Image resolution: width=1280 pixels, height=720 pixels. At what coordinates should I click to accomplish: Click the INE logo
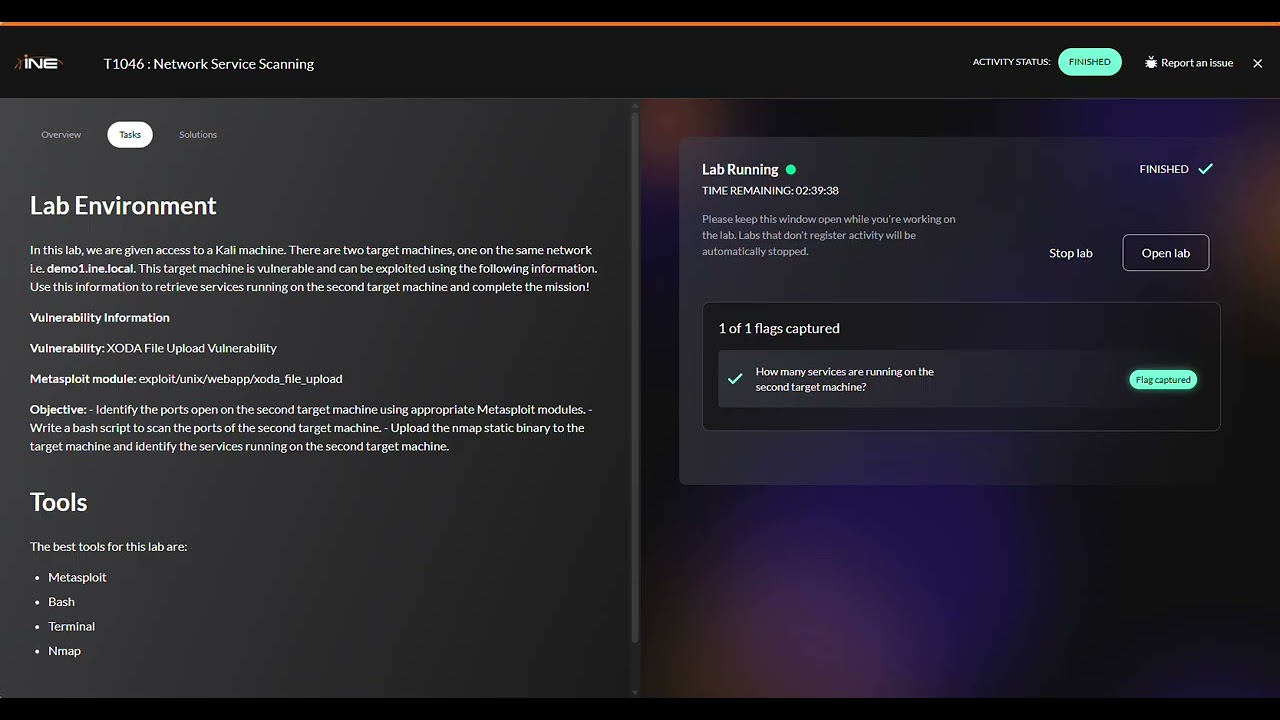click(38, 63)
